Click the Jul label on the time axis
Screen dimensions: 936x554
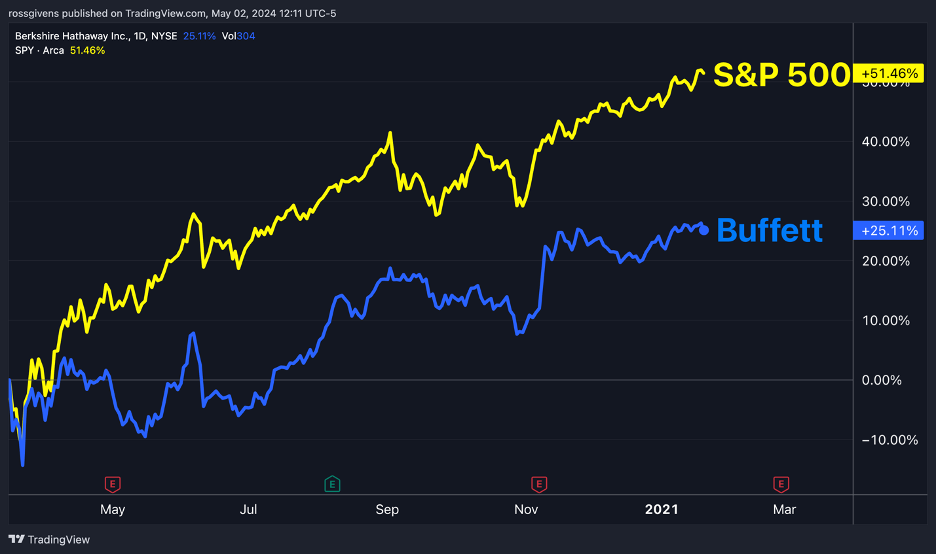248,509
